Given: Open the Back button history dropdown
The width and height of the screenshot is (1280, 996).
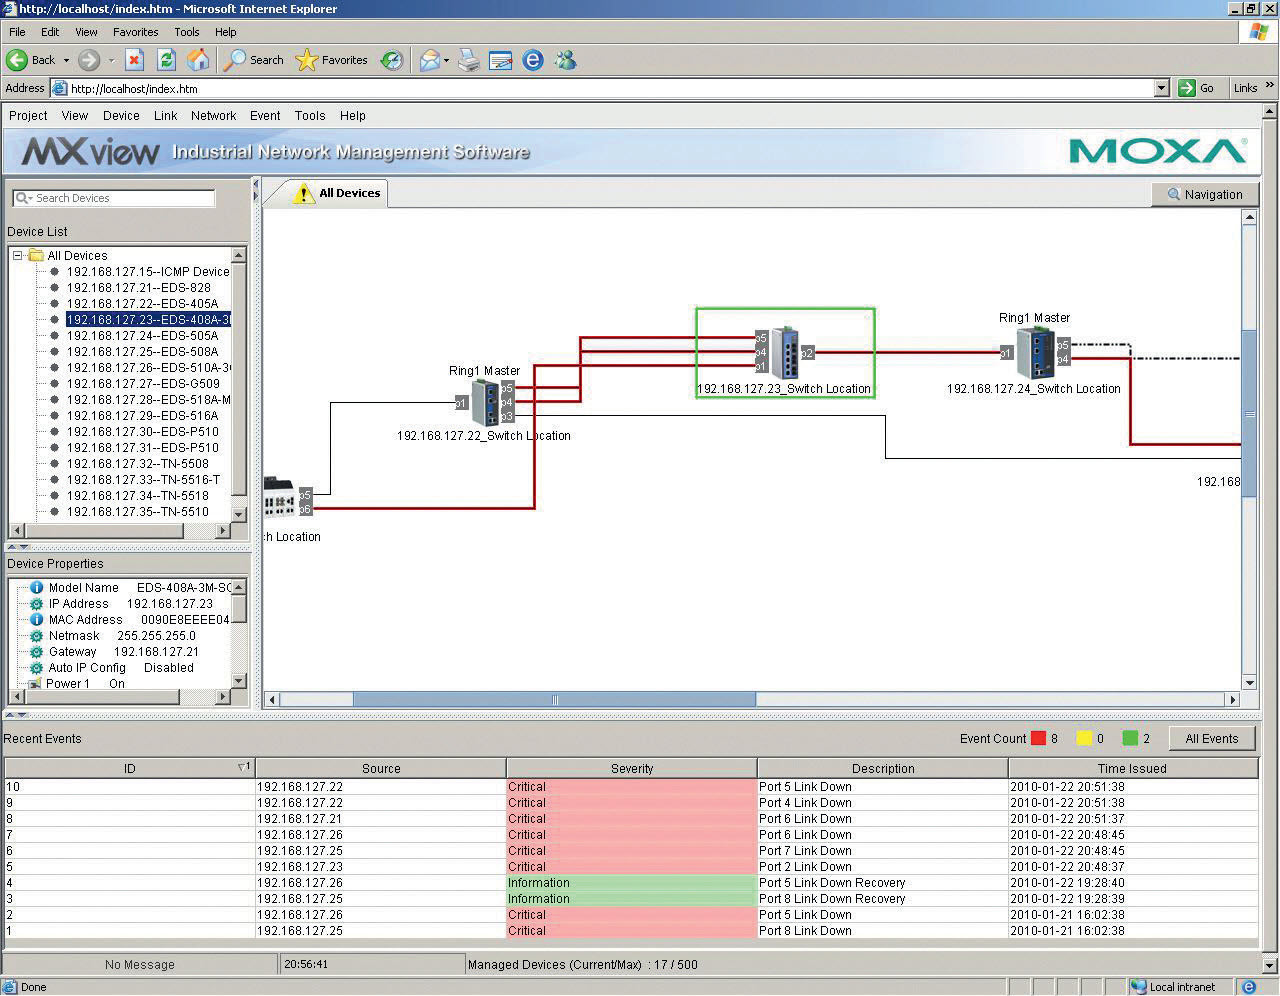Looking at the screenshot, I should 66,60.
